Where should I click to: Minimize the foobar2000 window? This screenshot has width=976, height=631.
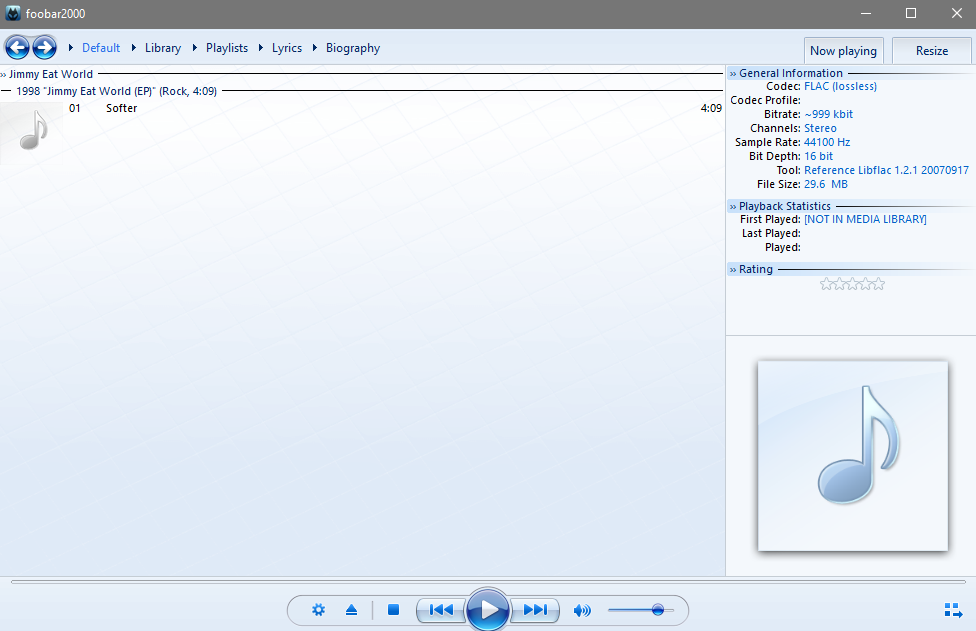pos(866,13)
